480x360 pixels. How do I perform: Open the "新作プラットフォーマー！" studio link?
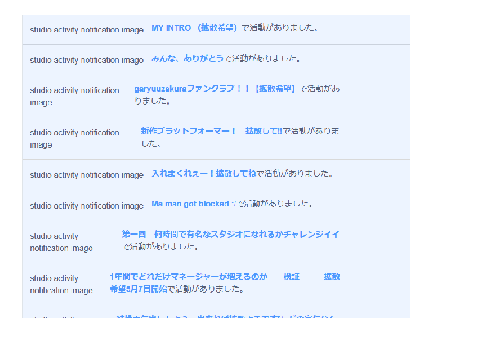point(211,131)
